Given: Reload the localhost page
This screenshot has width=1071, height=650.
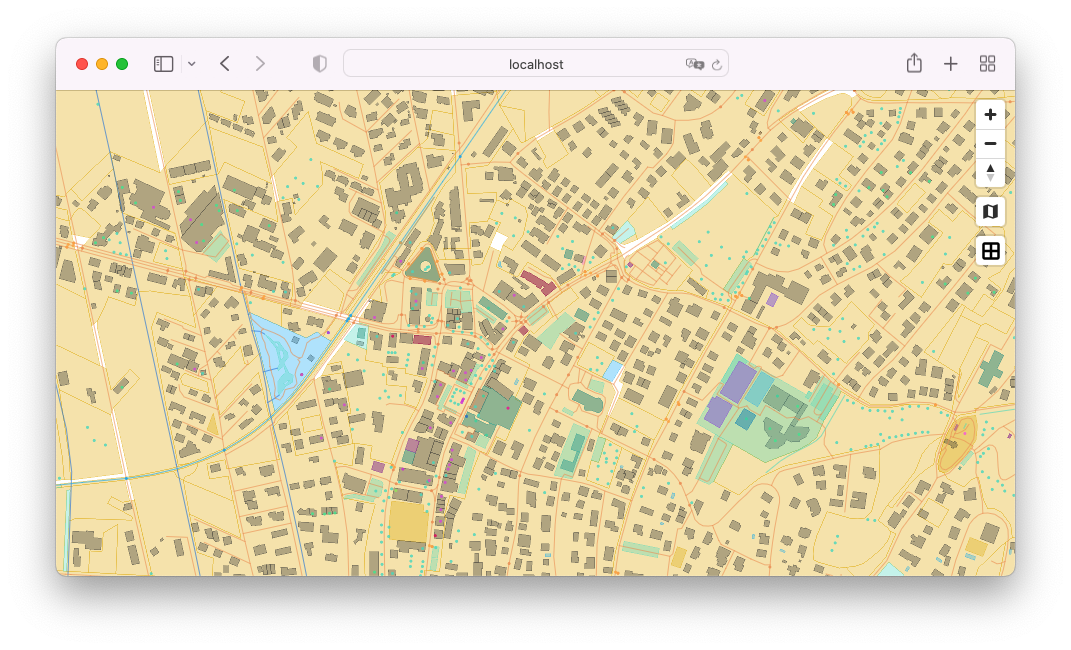Looking at the screenshot, I should [718, 64].
